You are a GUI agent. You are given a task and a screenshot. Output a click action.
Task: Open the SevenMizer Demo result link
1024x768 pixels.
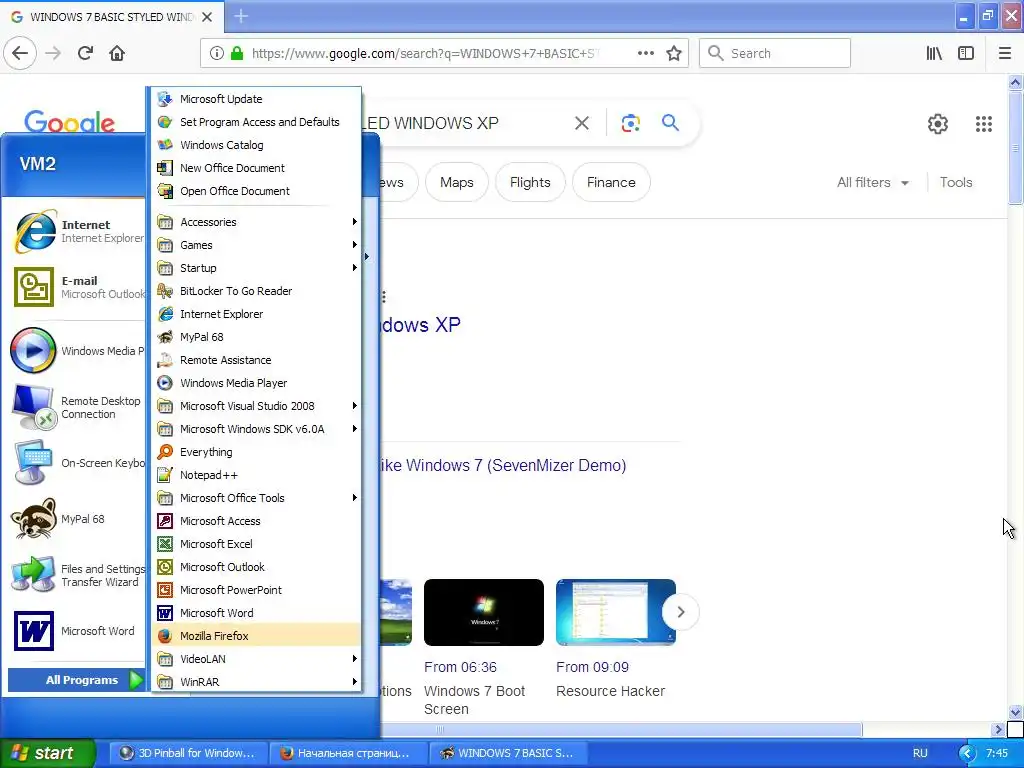pyautogui.click(x=503, y=465)
